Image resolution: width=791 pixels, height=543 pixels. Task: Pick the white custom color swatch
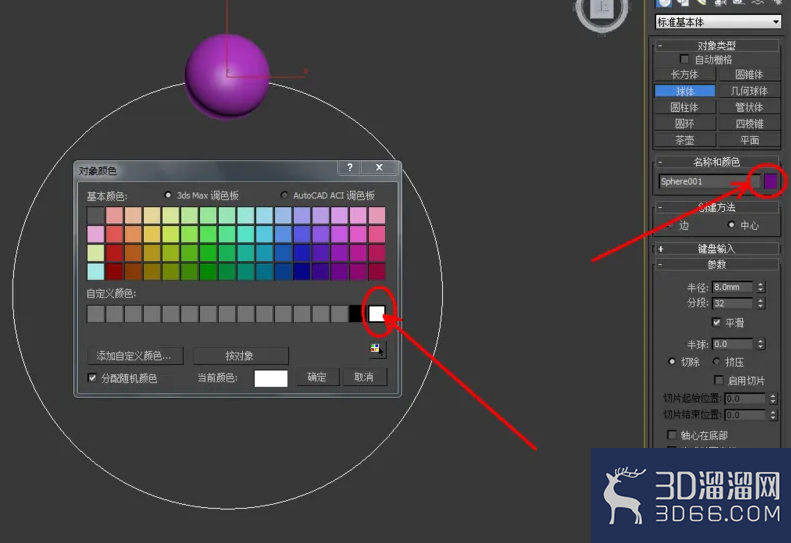coord(377,313)
